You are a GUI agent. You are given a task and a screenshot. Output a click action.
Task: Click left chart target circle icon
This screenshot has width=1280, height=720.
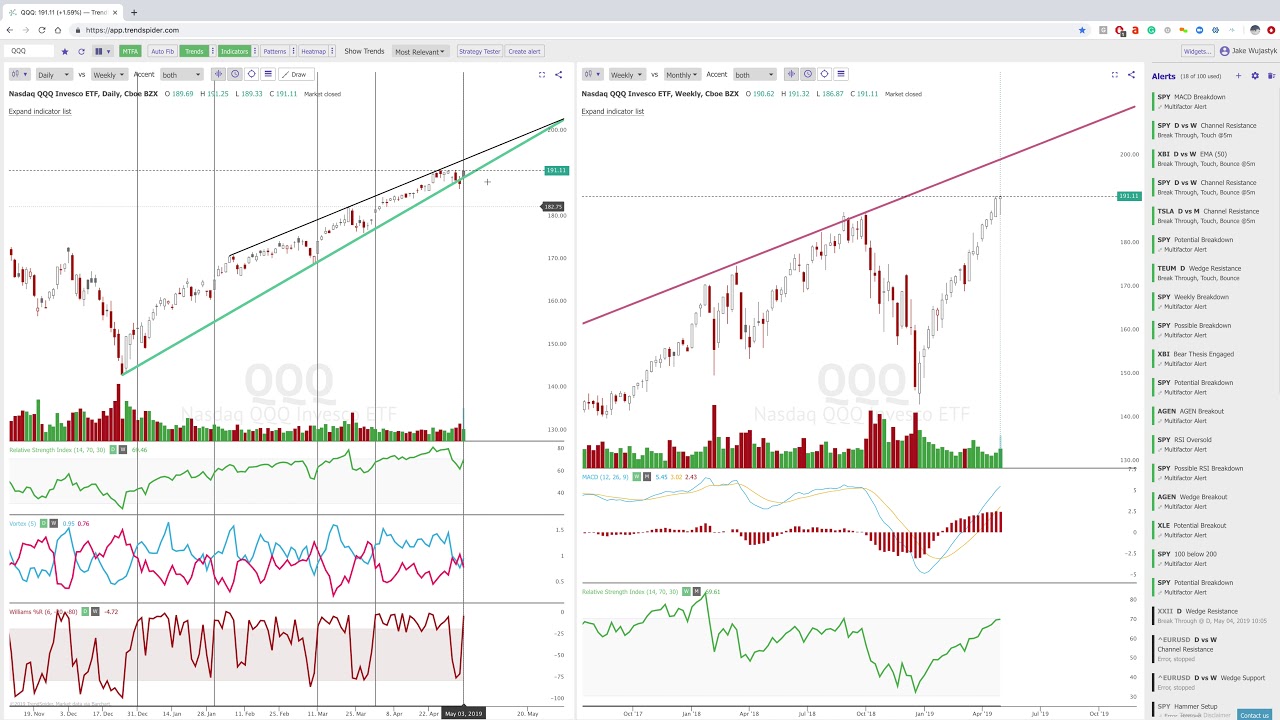[251, 74]
